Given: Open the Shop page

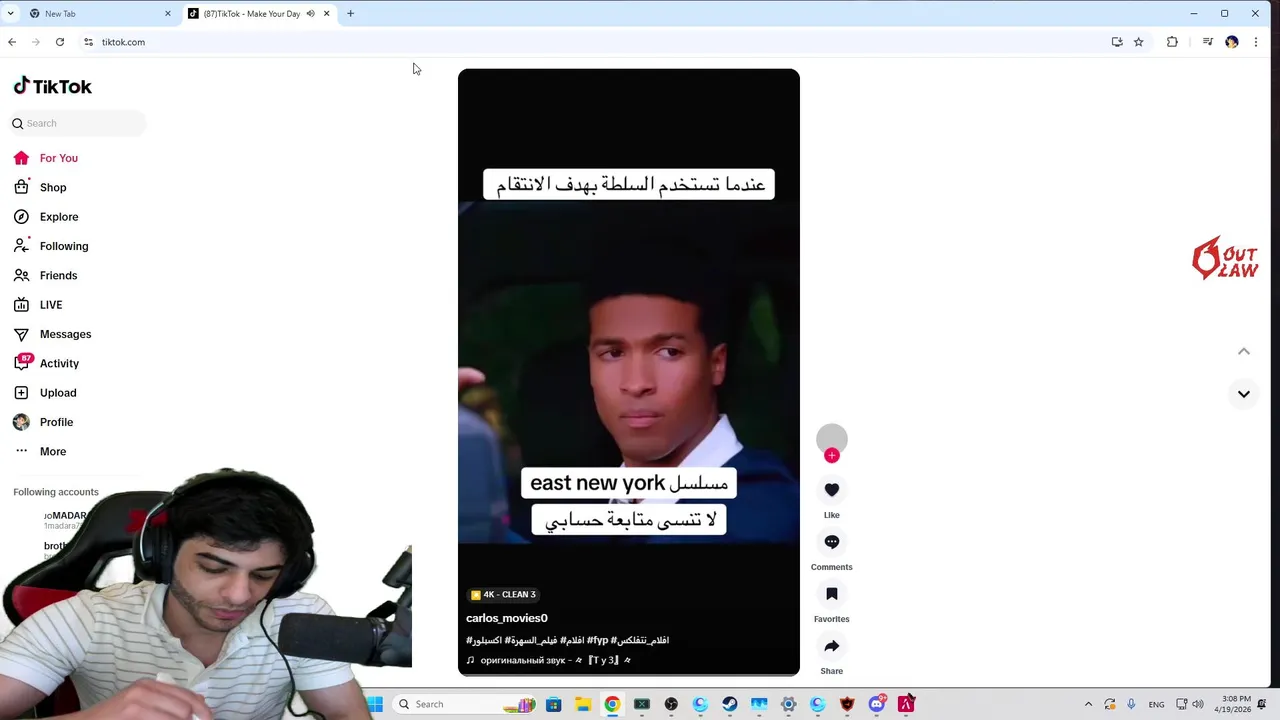Looking at the screenshot, I should pos(53,187).
